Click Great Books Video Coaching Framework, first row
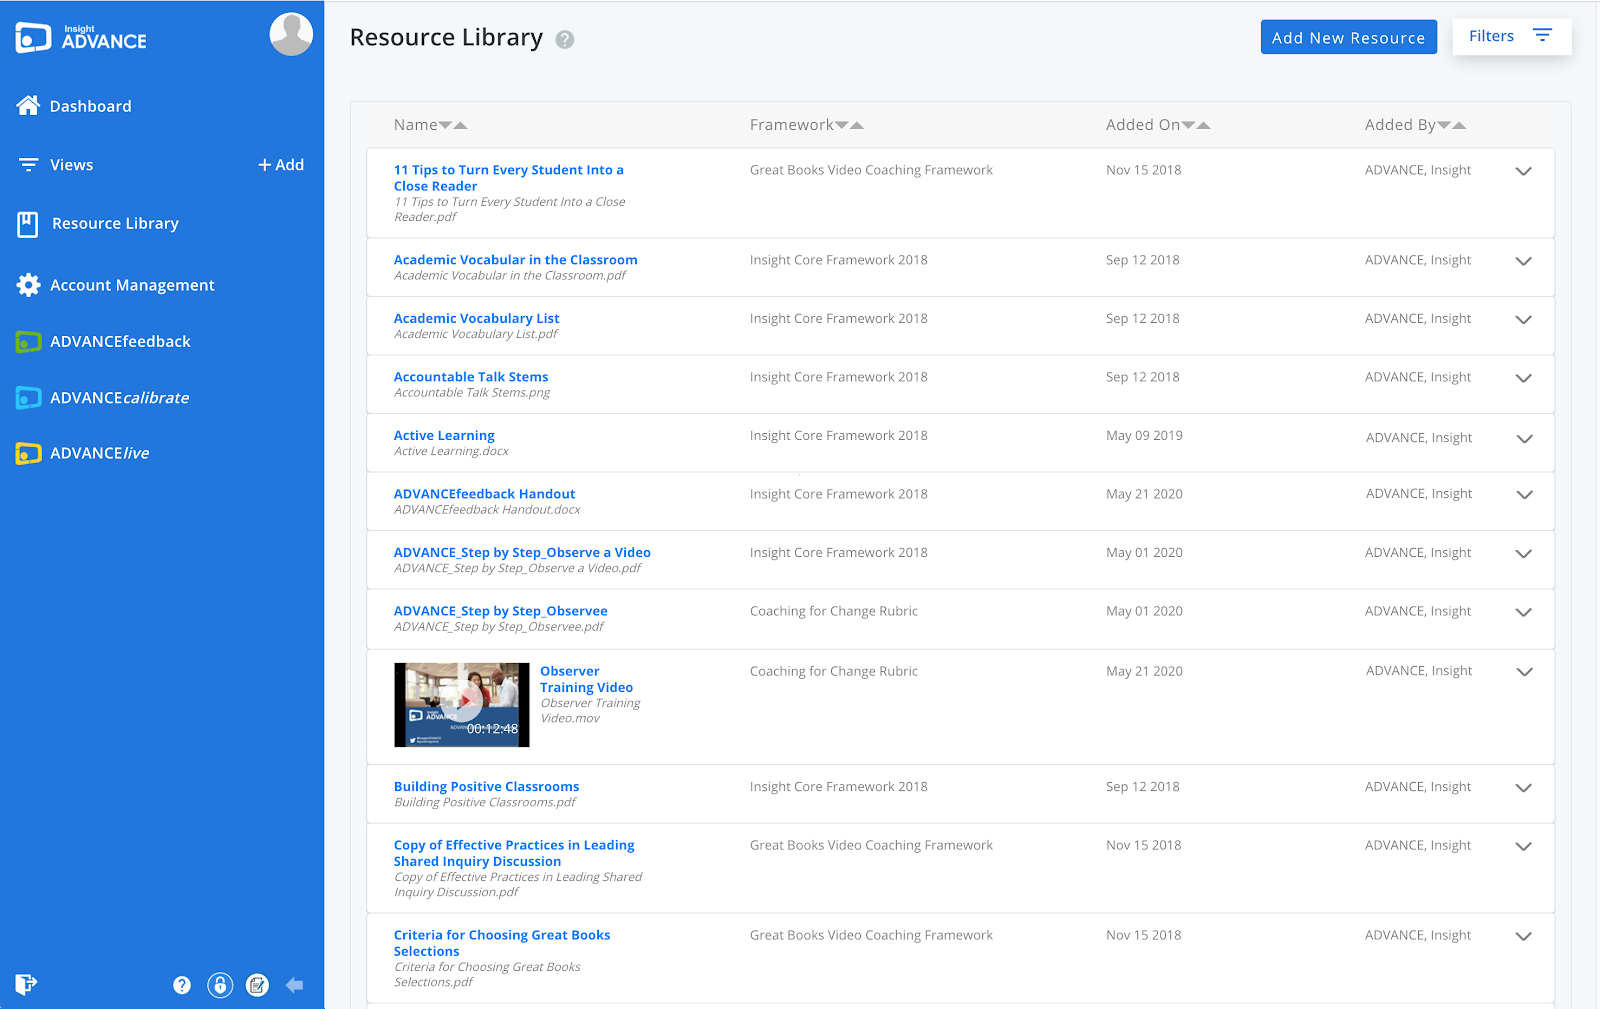 [871, 170]
